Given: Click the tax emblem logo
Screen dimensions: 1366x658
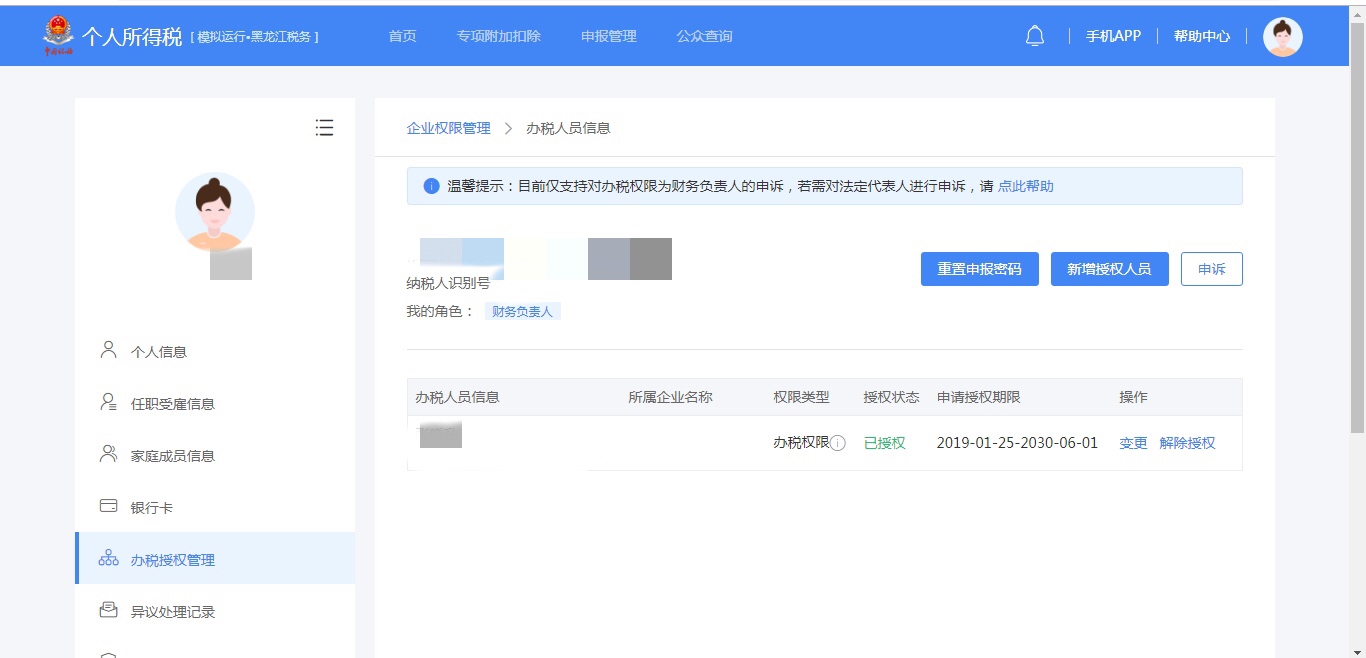Looking at the screenshot, I should pos(59,36).
